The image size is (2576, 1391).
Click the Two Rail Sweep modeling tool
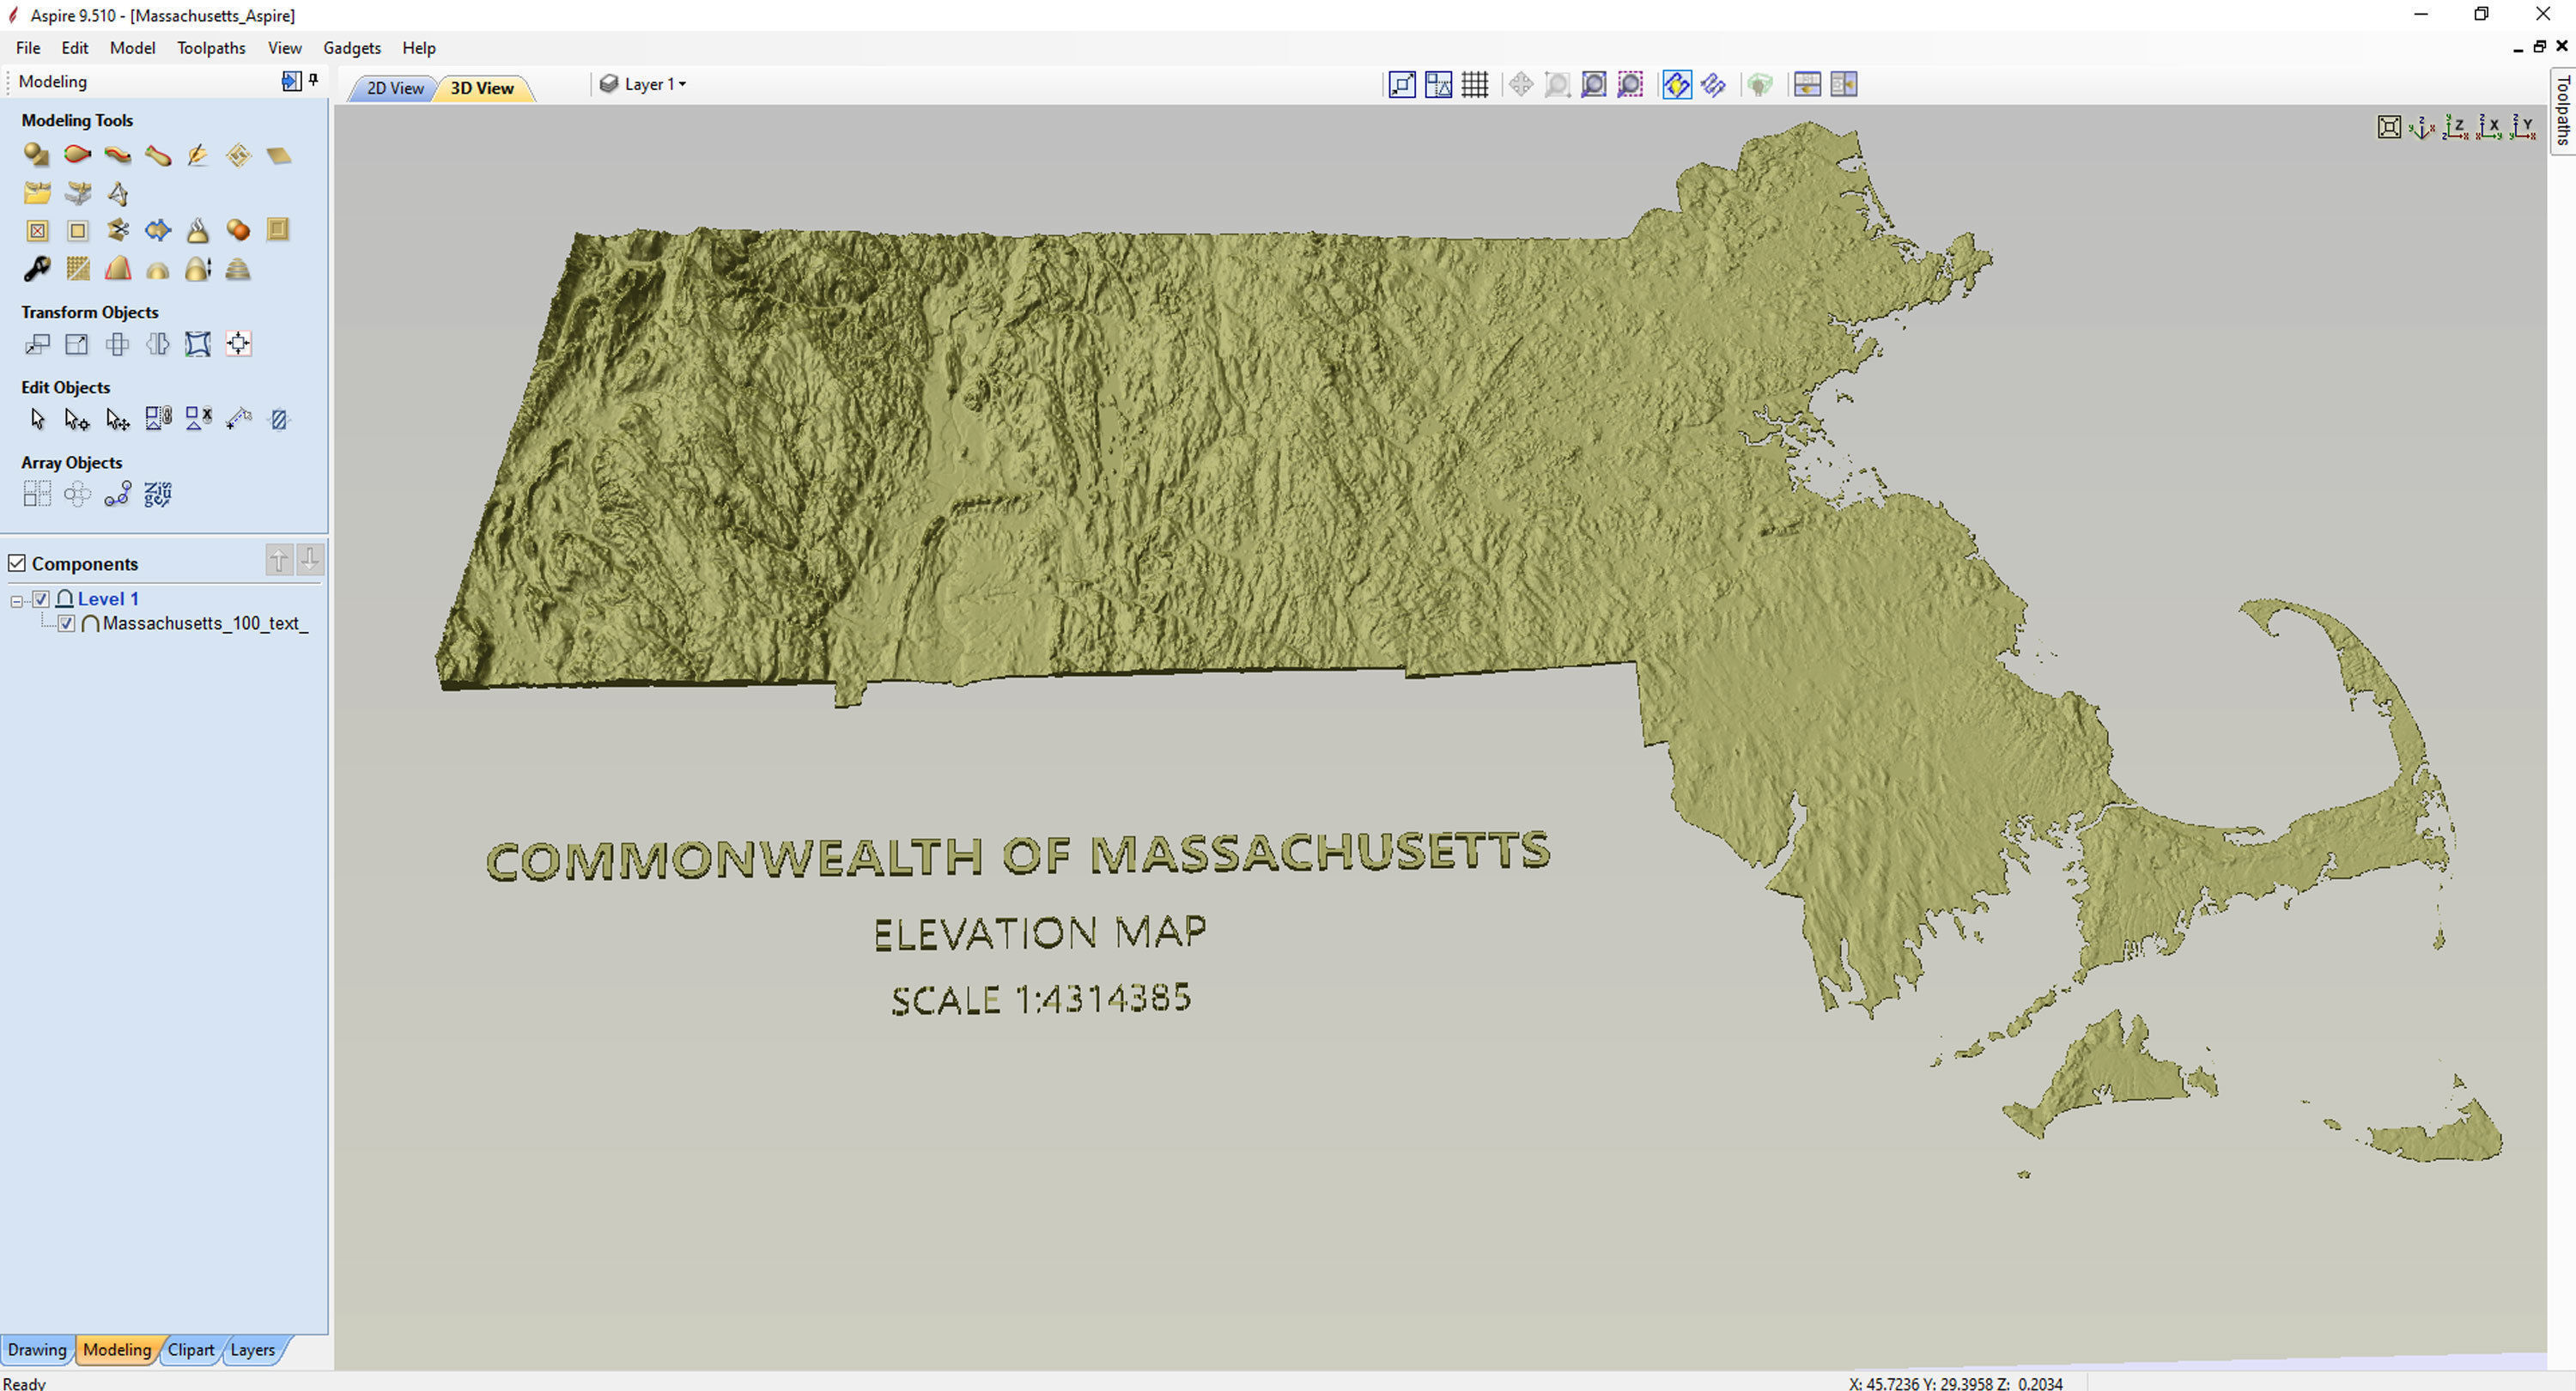click(x=76, y=155)
